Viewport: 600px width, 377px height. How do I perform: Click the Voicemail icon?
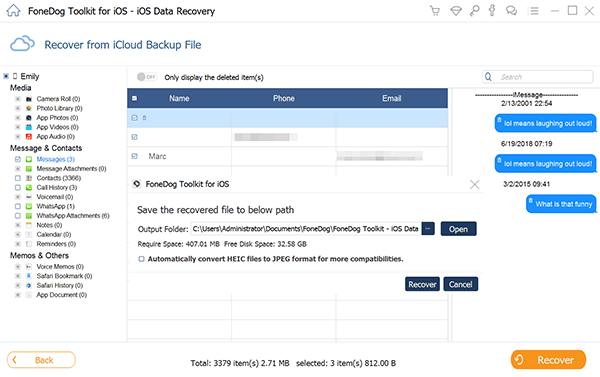[29, 197]
